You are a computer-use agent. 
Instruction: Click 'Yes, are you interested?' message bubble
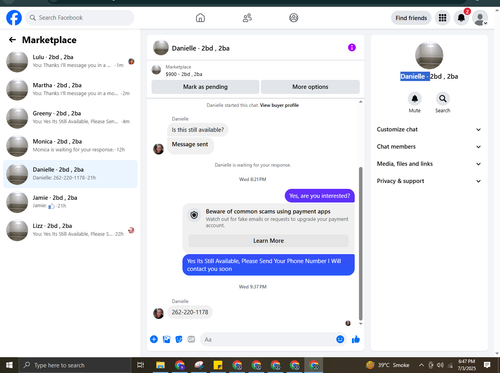(x=319, y=196)
